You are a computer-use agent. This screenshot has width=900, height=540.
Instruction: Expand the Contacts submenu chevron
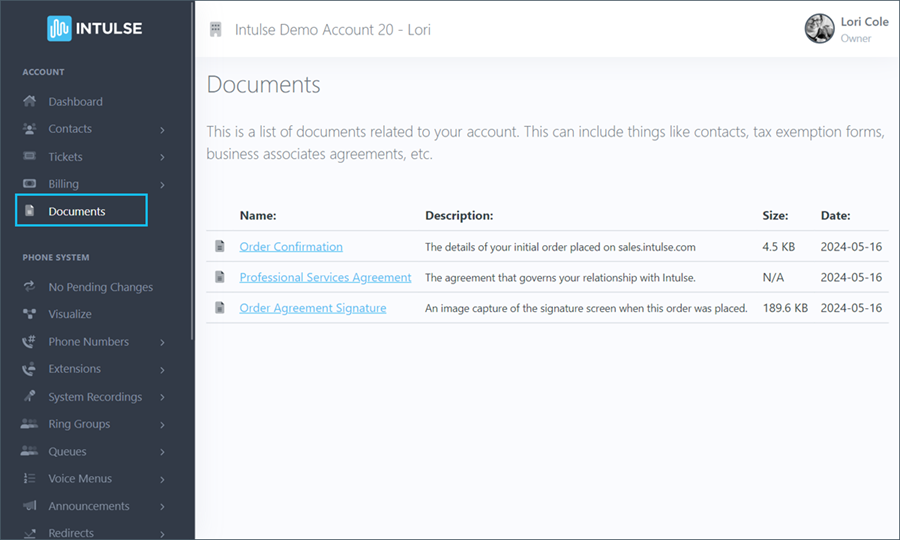point(162,130)
